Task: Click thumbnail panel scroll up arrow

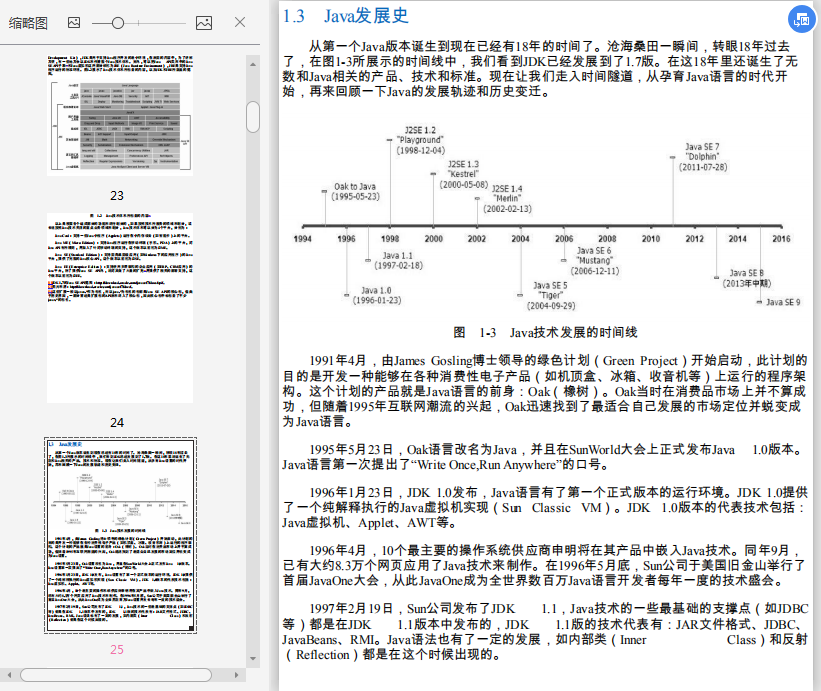Action: pos(253,64)
